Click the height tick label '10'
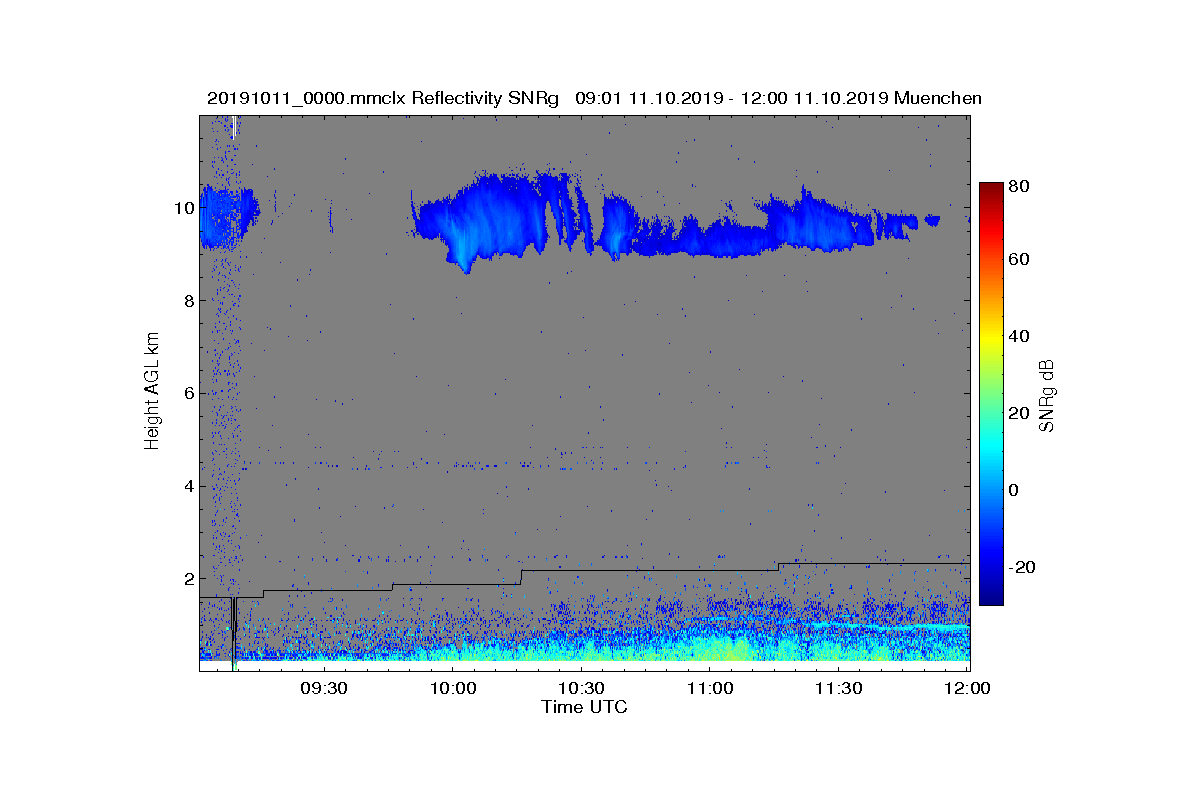The width and height of the screenshot is (1200, 800). coord(183,208)
